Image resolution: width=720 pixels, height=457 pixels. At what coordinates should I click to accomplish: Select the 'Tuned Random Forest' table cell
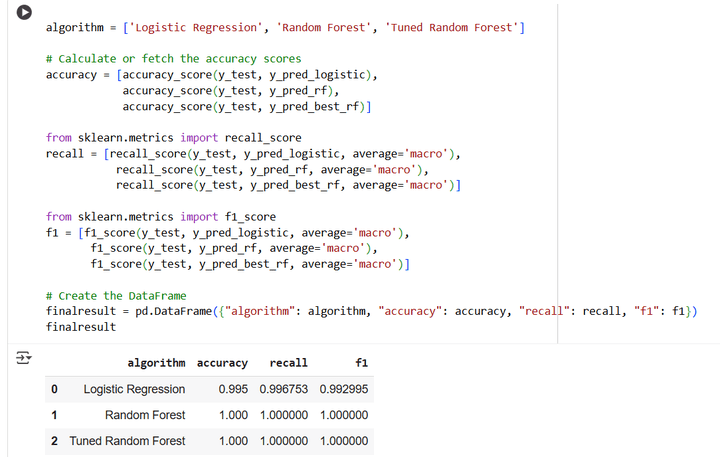127,441
